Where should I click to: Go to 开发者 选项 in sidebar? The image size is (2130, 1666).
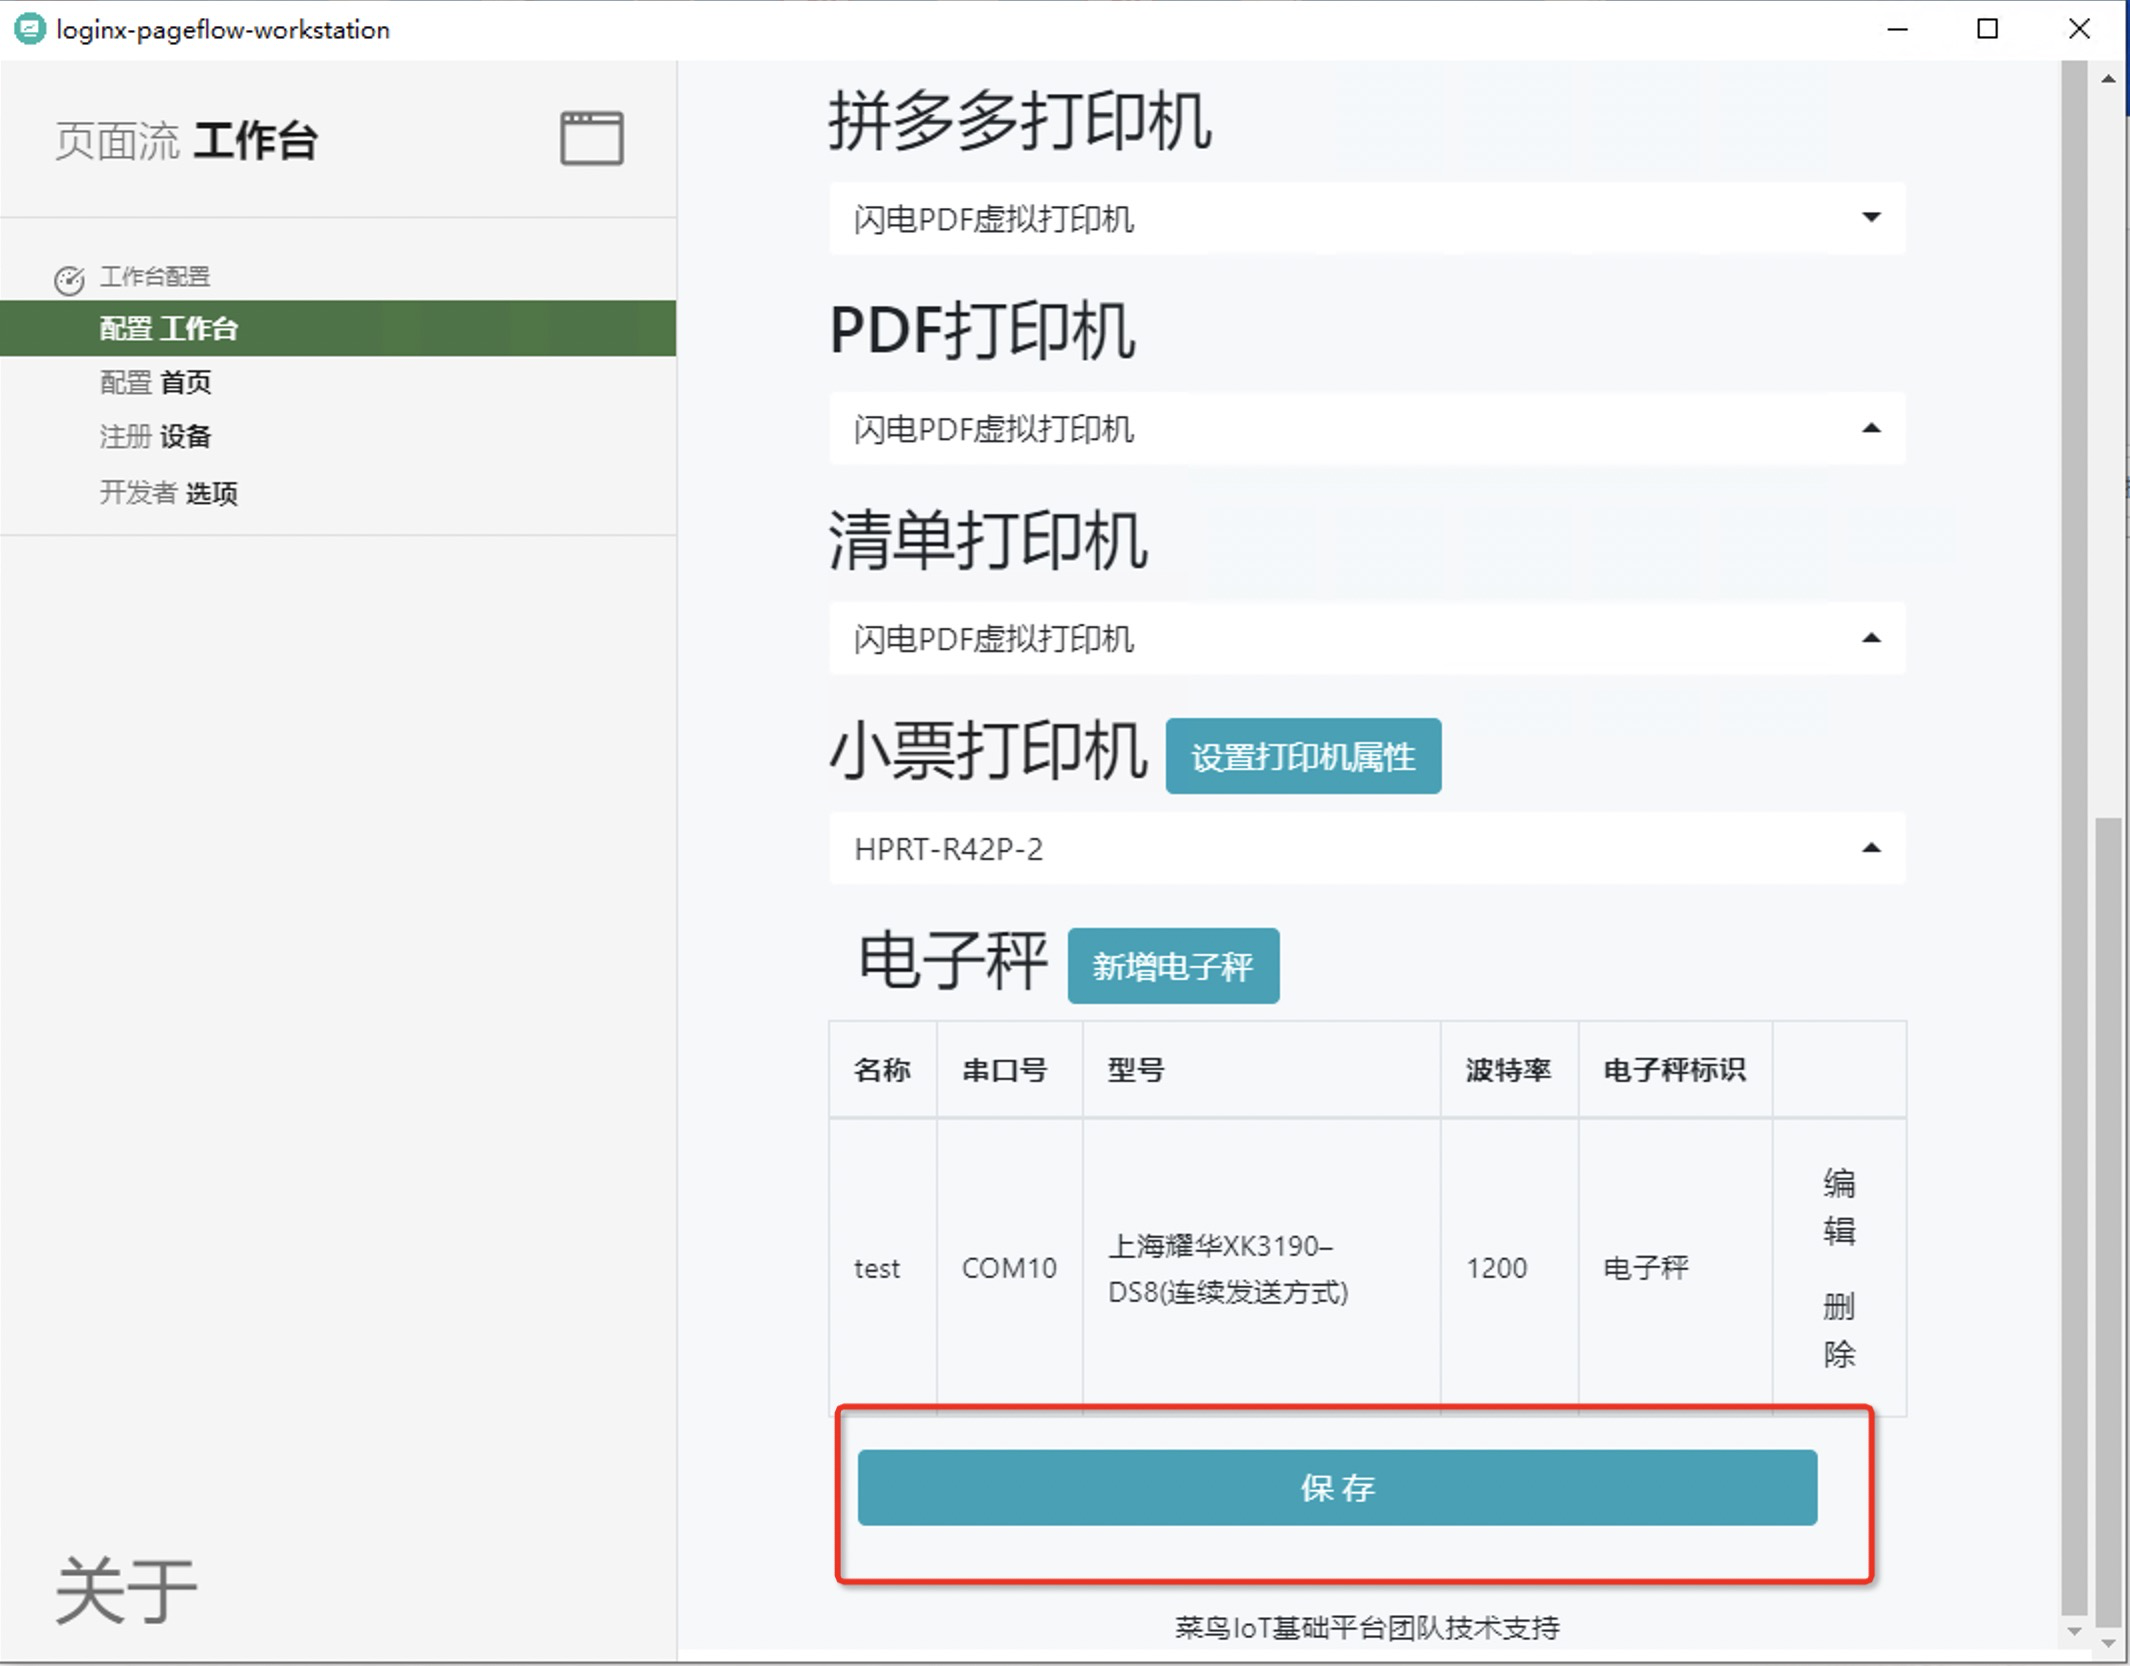tap(168, 493)
